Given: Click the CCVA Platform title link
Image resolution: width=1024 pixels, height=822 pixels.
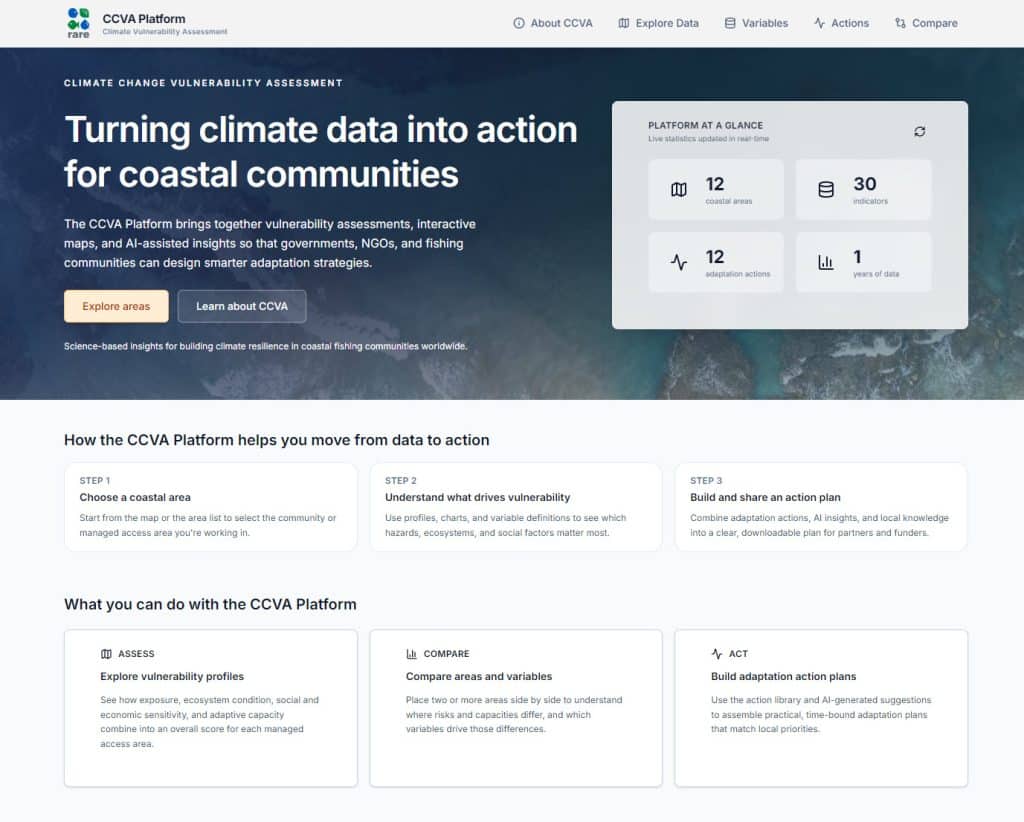Looking at the screenshot, I should [144, 18].
